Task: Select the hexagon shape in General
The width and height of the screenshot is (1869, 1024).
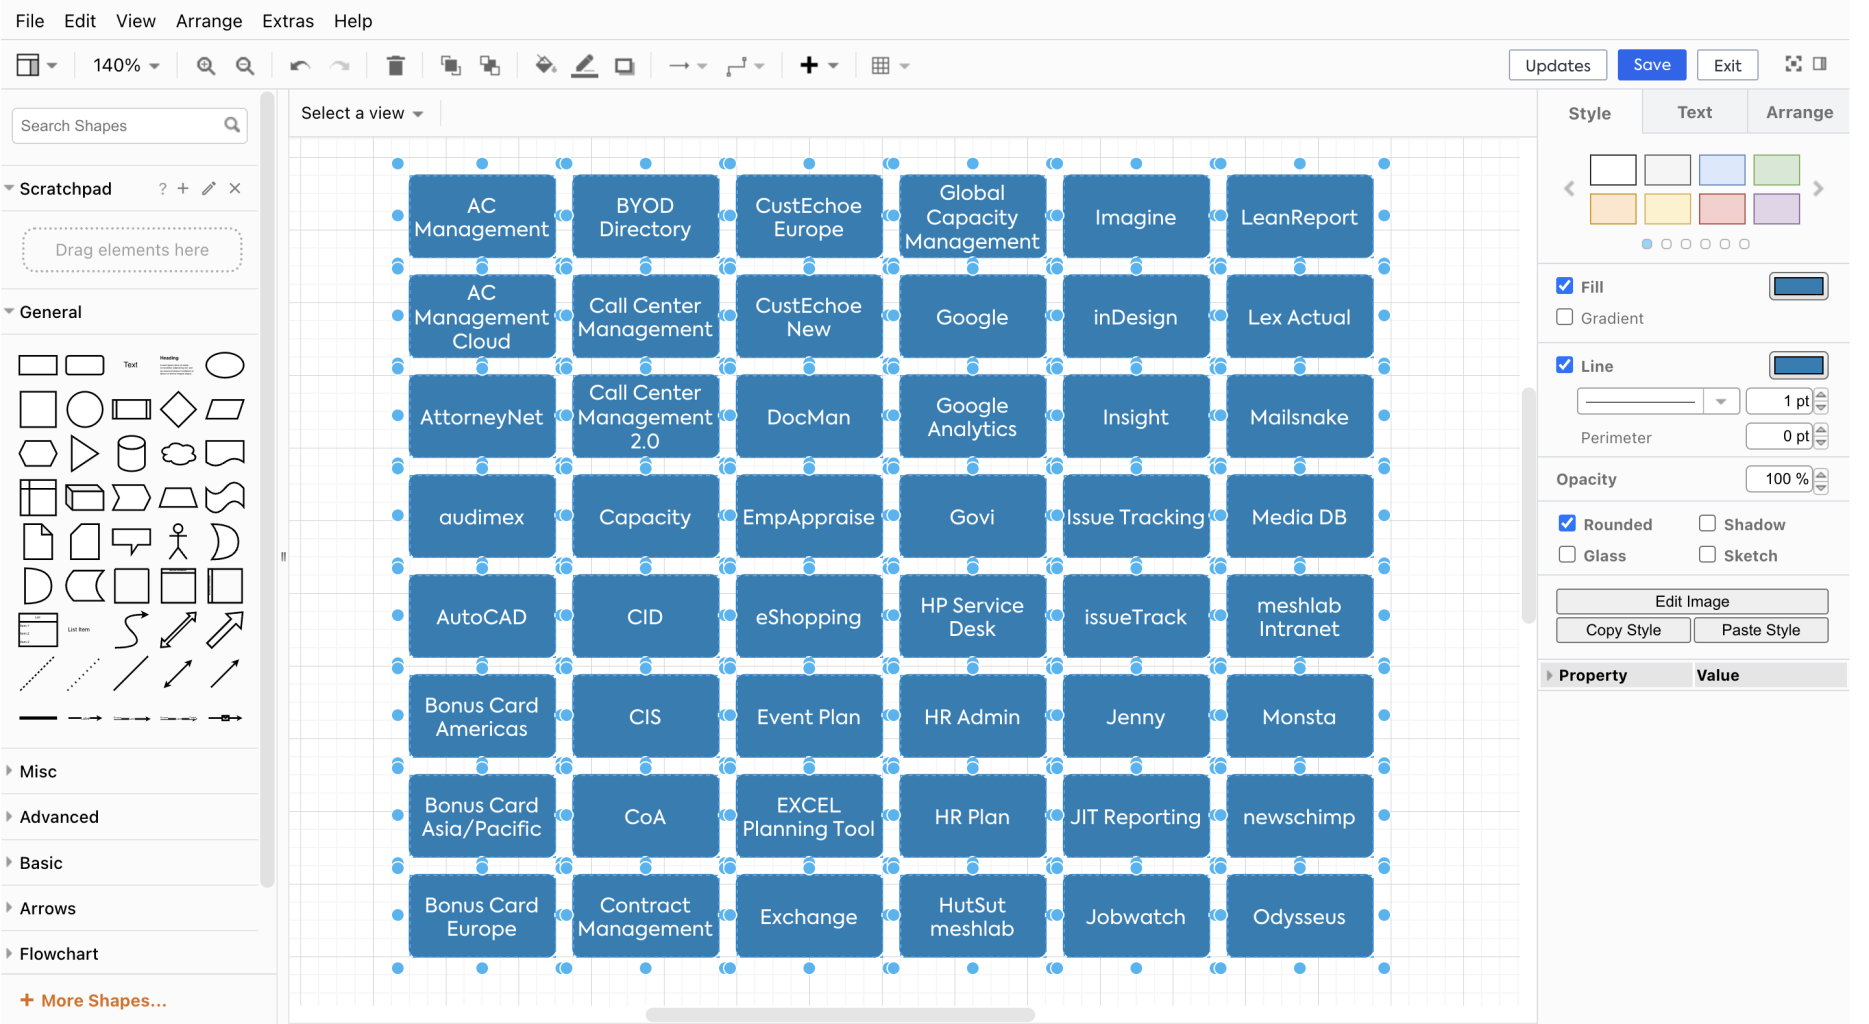Action: (38, 453)
